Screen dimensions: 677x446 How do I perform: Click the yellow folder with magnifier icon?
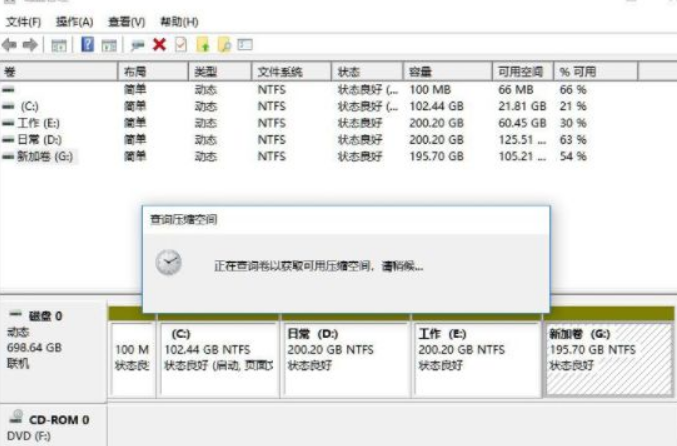point(224,45)
